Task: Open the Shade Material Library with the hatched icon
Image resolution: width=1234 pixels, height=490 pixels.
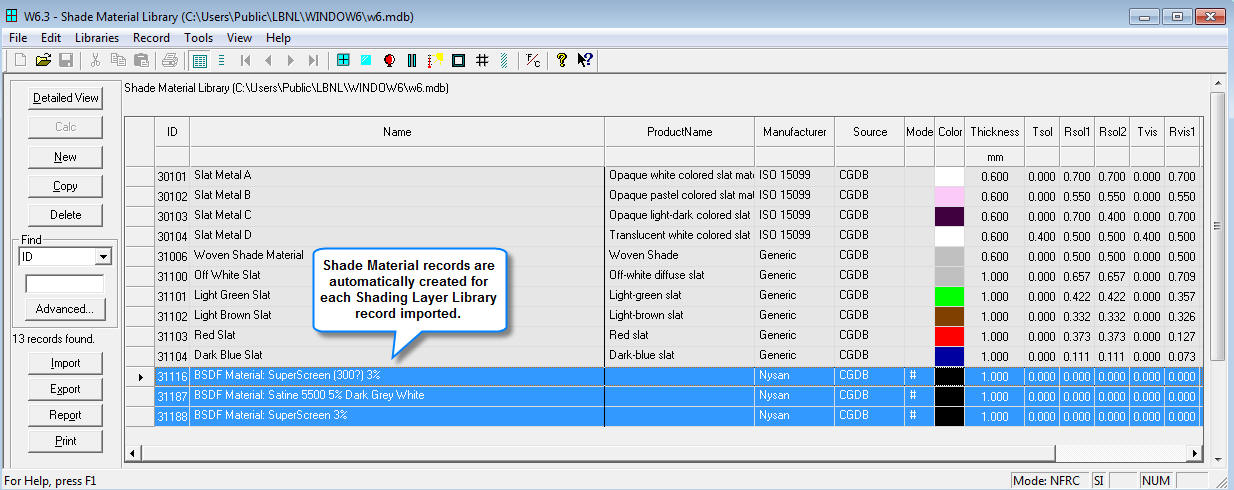Action: point(504,60)
